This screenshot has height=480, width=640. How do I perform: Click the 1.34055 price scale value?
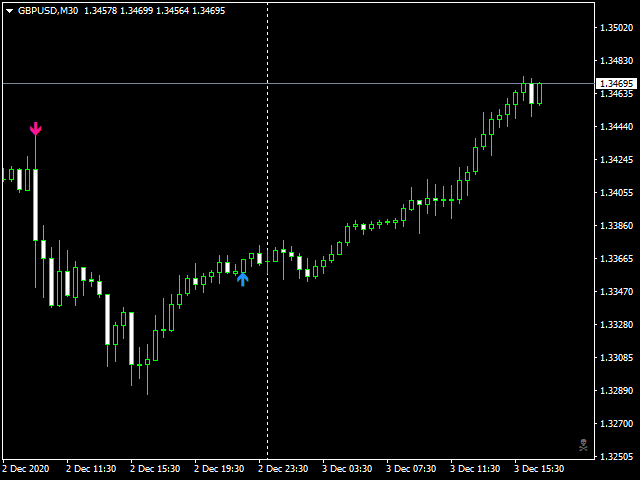[x=616, y=193]
